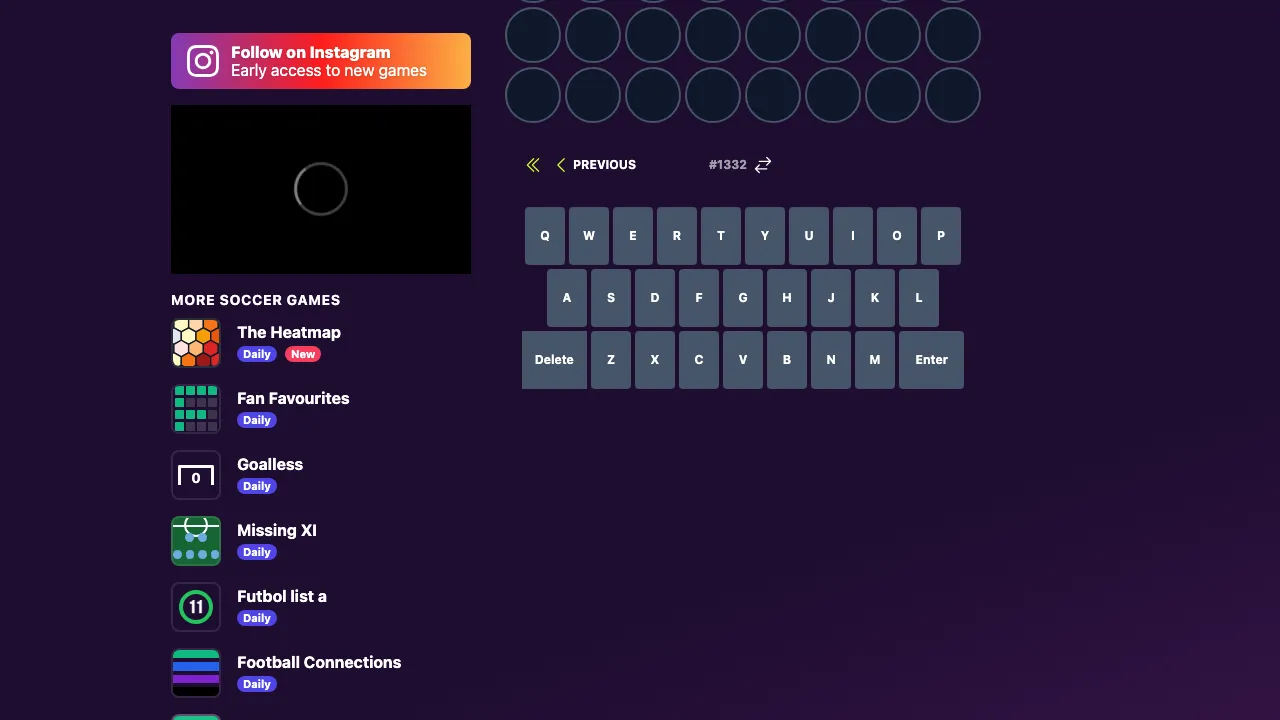Open the Missing XI link
The width and height of the screenshot is (1280, 720).
pyautogui.click(x=277, y=530)
